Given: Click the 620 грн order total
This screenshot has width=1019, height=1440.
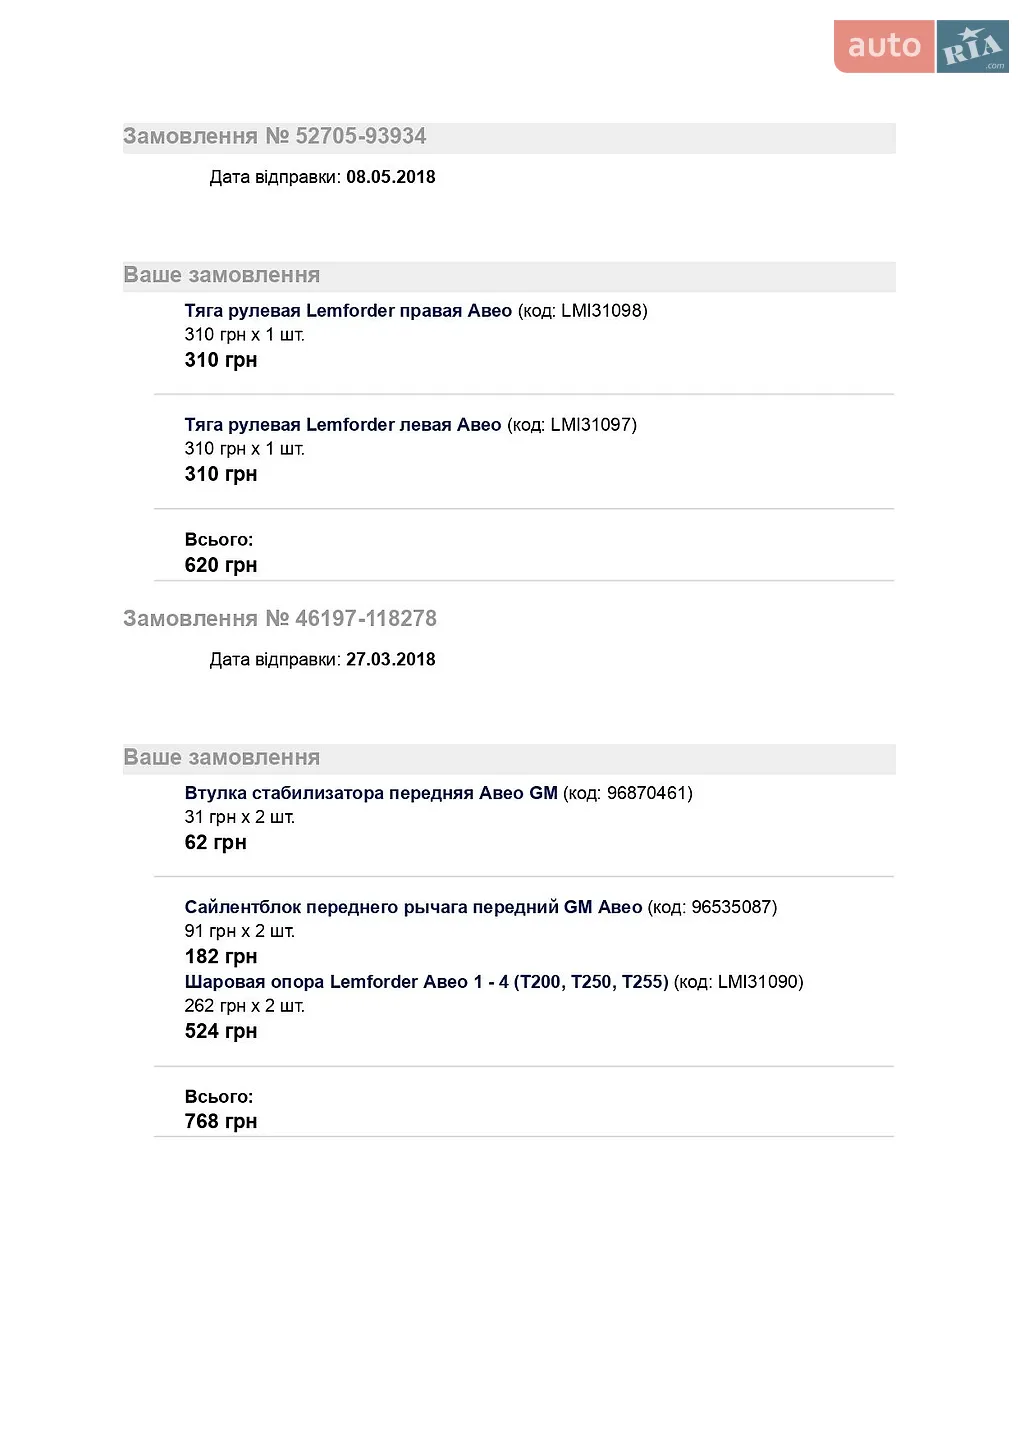Looking at the screenshot, I should click(x=221, y=565).
